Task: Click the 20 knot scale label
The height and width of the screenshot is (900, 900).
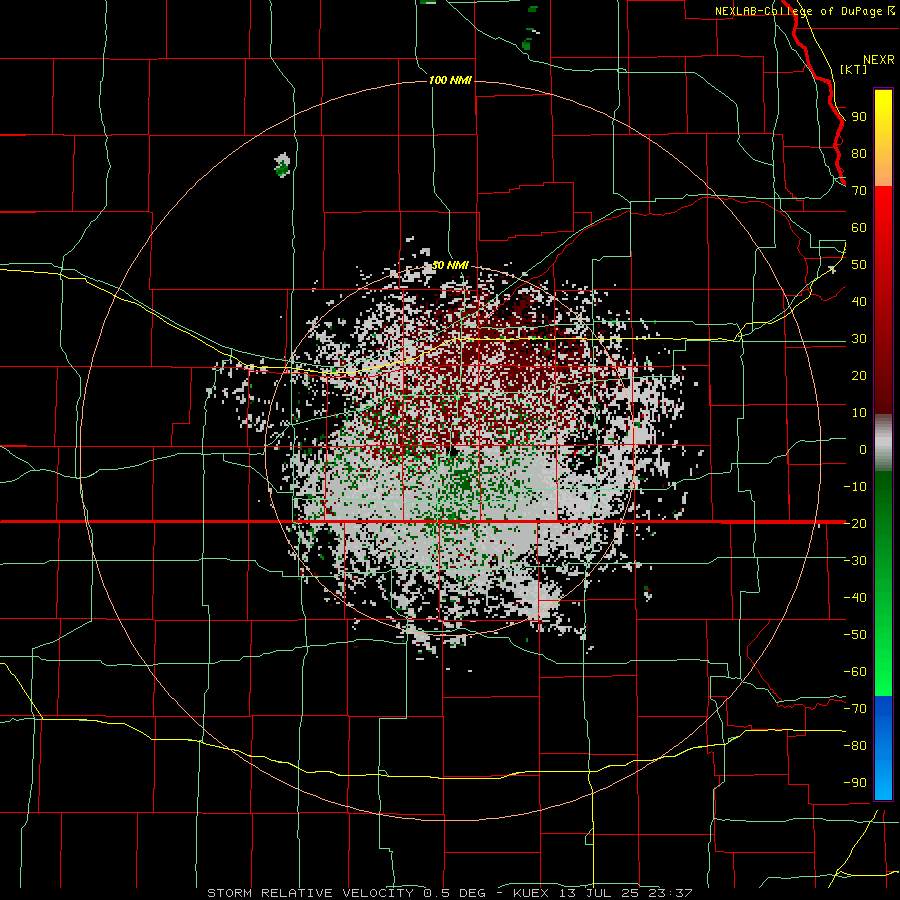Action: coord(859,376)
